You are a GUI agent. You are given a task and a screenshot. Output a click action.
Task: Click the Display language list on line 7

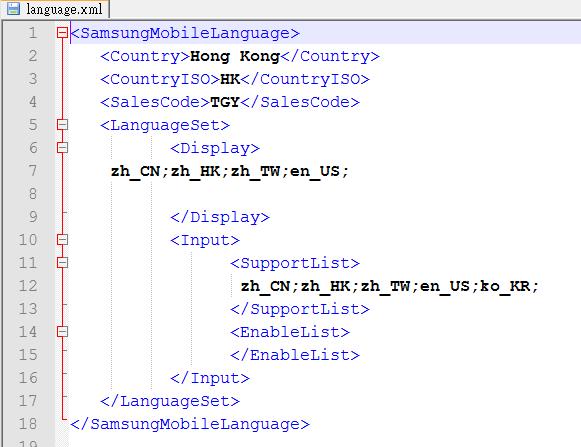(x=230, y=172)
